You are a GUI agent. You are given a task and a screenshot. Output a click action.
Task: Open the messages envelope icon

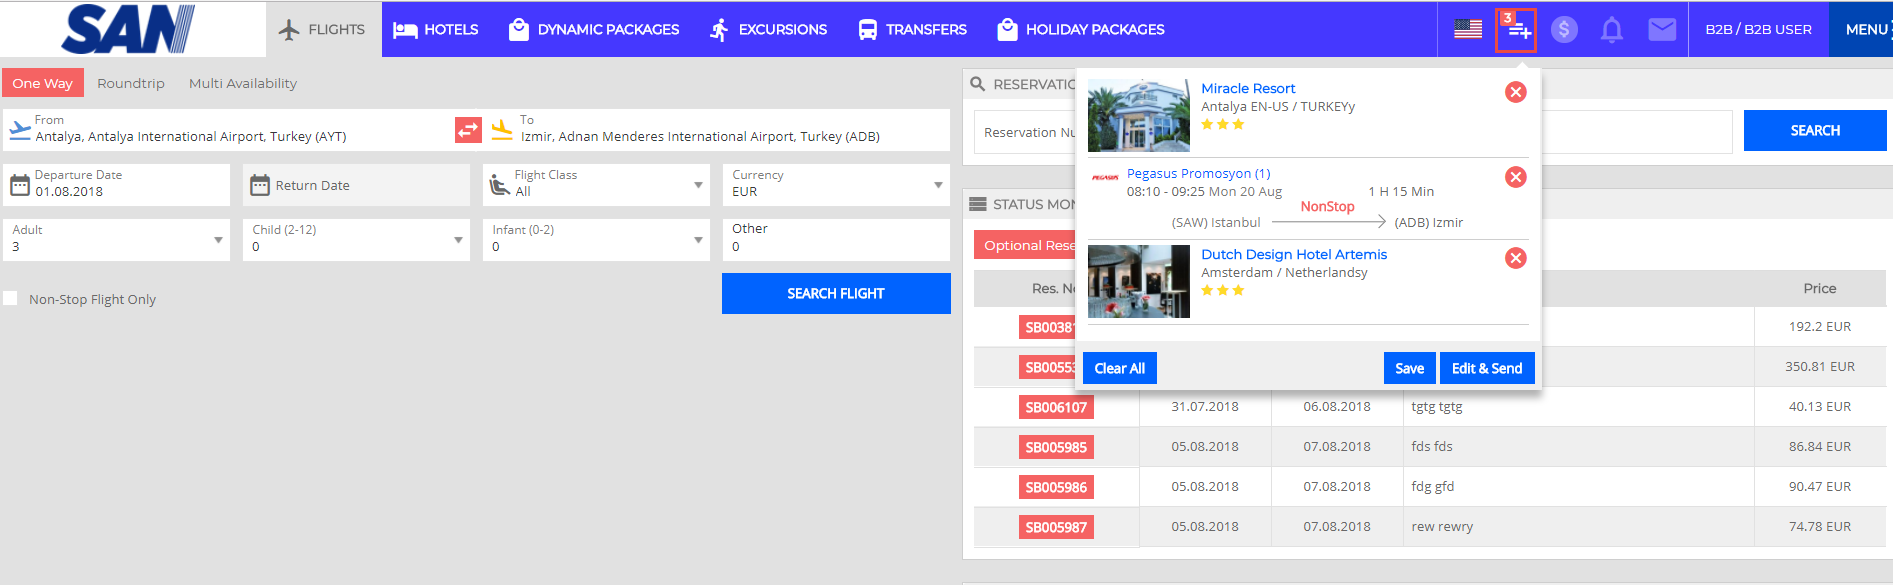coord(1662,29)
